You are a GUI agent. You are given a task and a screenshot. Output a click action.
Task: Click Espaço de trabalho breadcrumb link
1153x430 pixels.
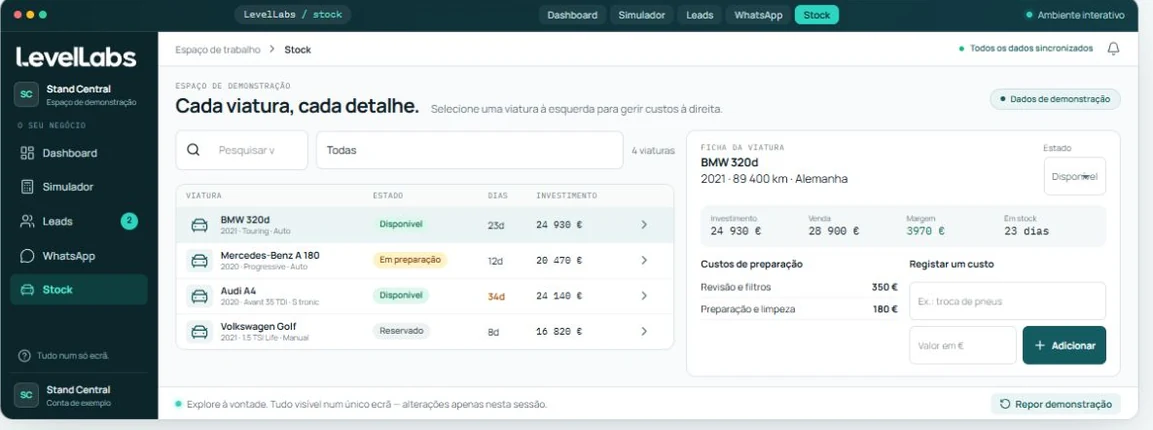coord(218,49)
